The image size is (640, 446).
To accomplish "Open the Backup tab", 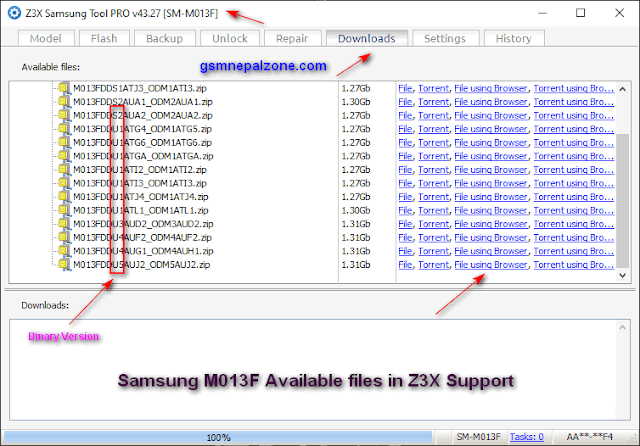I will (164, 38).
